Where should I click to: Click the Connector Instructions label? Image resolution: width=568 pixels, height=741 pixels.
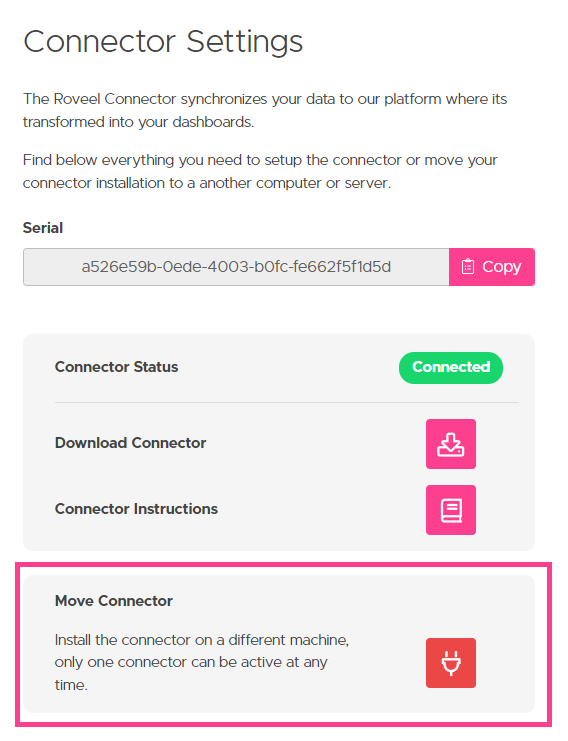[136, 509]
